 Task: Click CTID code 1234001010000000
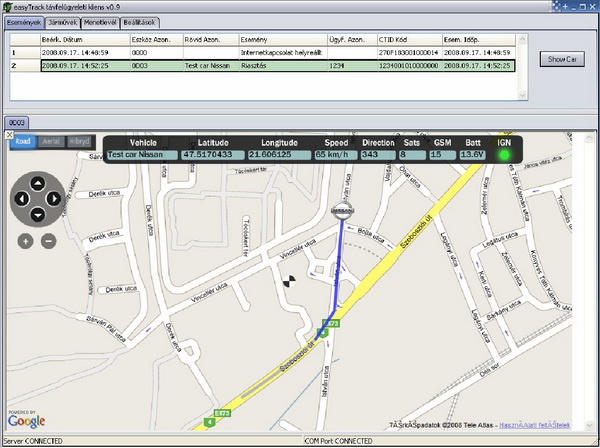pos(409,66)
